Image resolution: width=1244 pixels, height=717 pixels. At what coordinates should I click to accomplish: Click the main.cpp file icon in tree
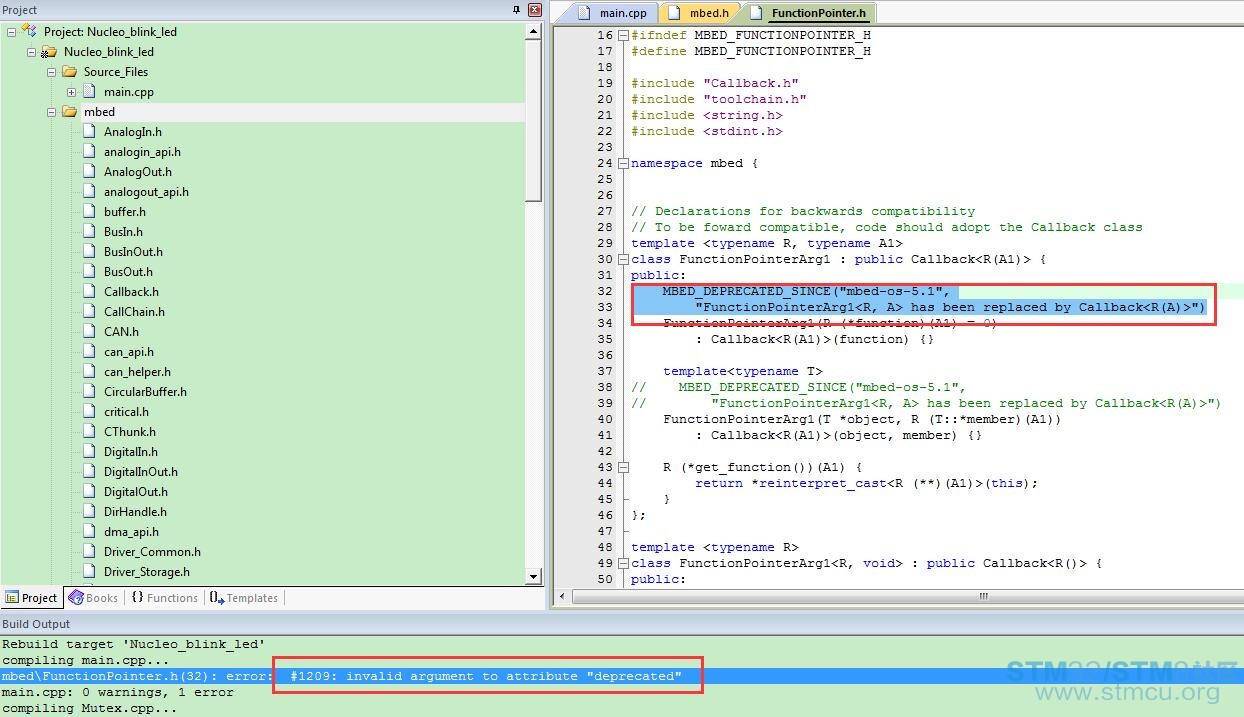point(90,92)
